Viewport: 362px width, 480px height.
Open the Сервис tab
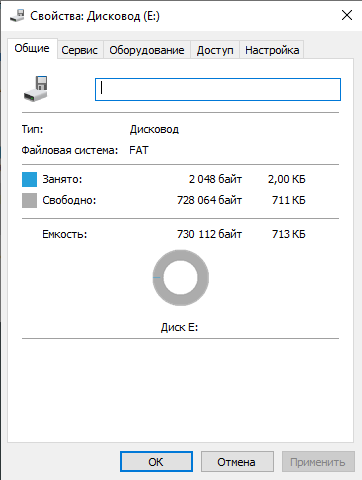tap(80, 50)
